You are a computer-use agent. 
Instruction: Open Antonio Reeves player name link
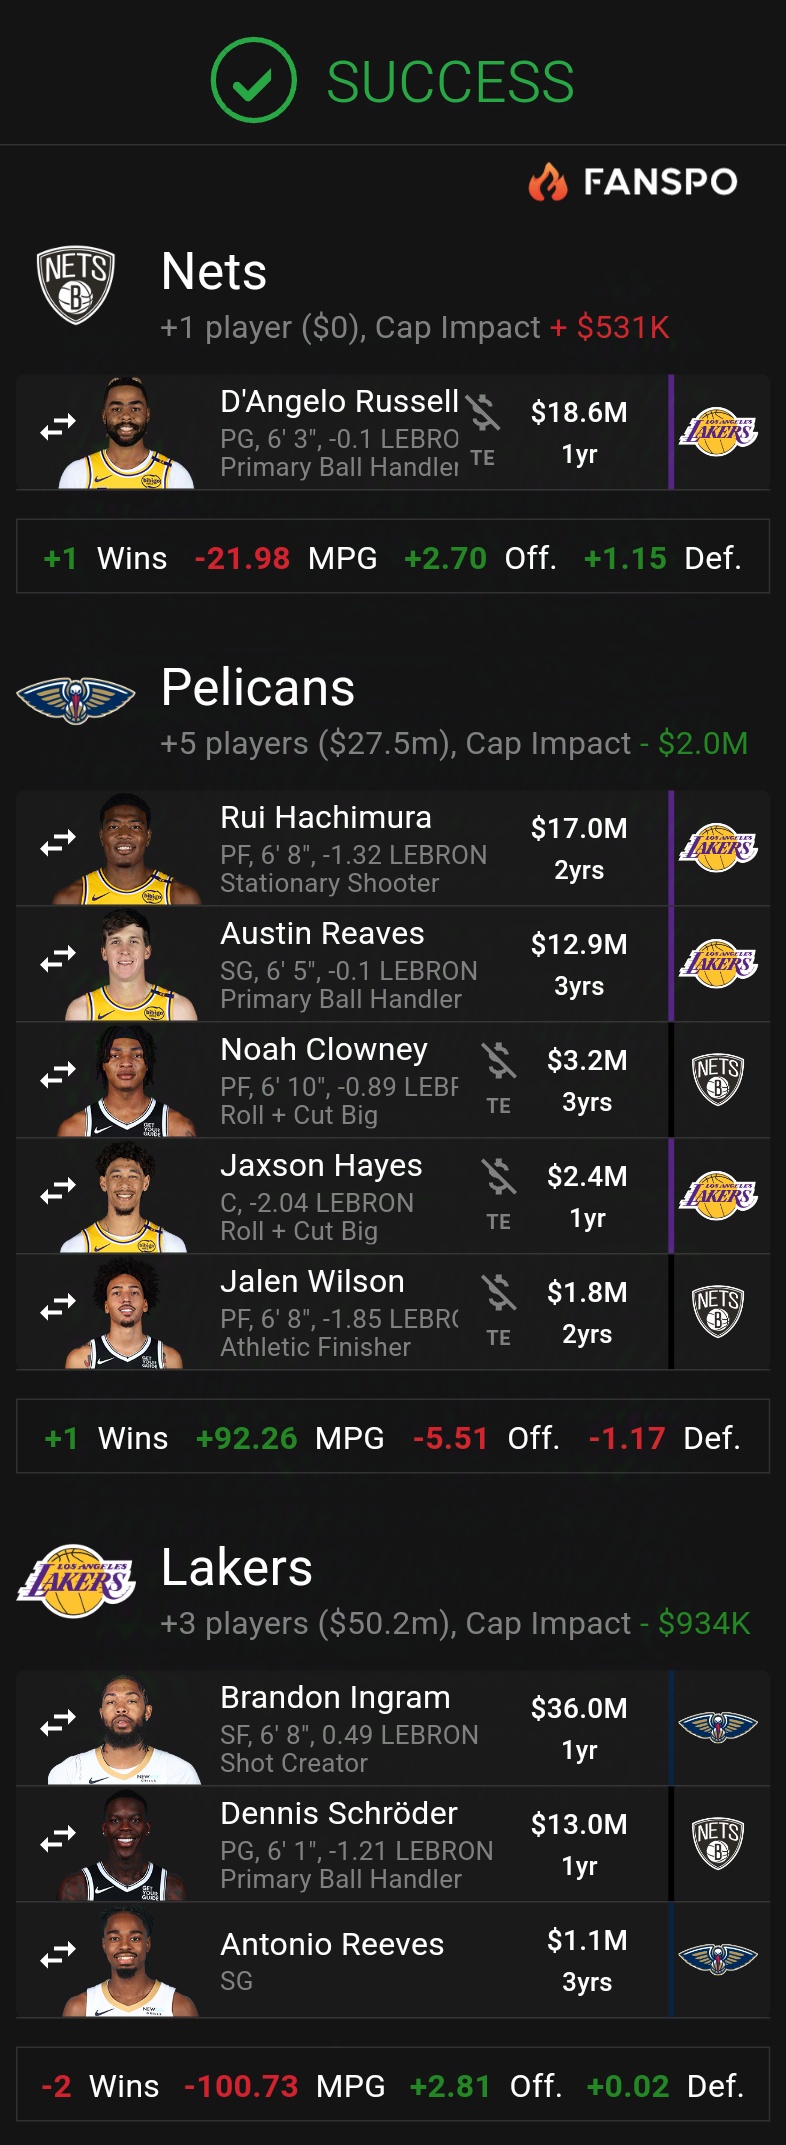tap(332, 1944)
